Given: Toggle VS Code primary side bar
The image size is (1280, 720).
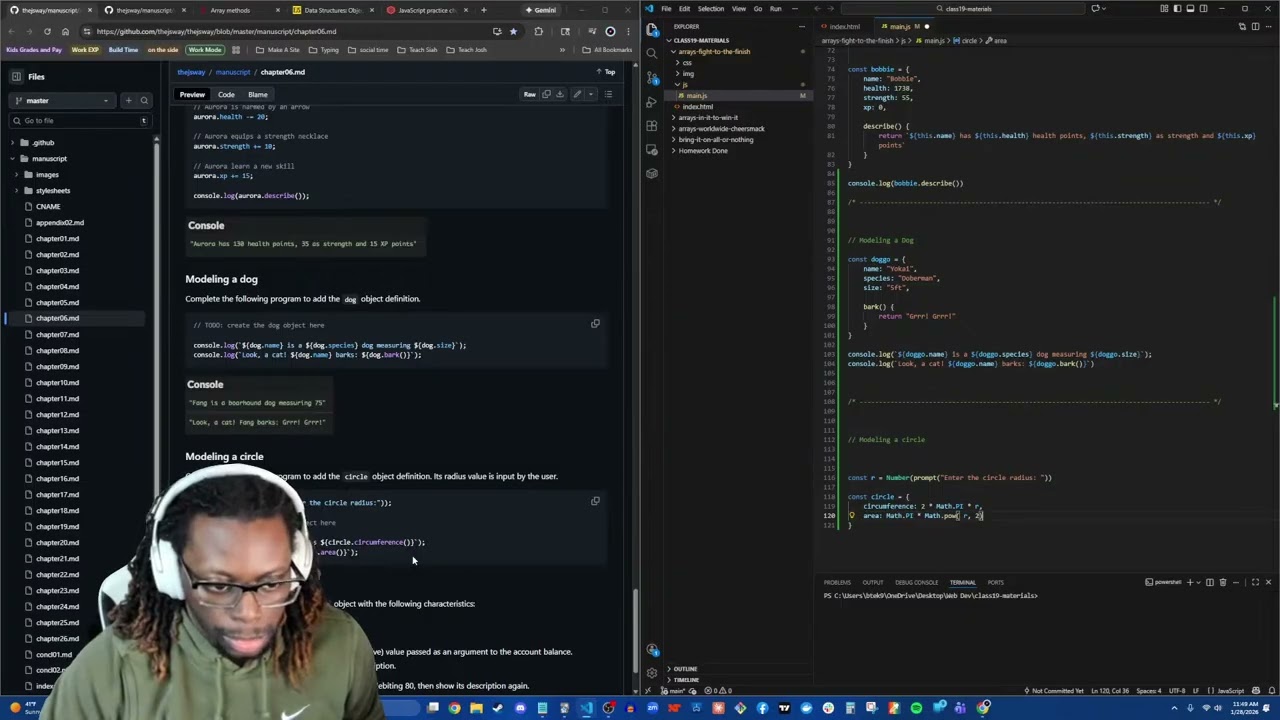Looking at the screenshot, I should (x=1176, y=9).
